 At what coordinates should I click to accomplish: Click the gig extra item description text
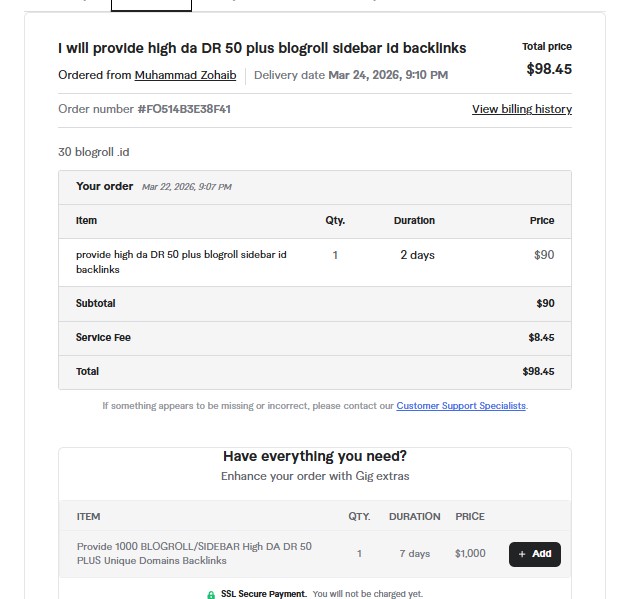(194, 553)
